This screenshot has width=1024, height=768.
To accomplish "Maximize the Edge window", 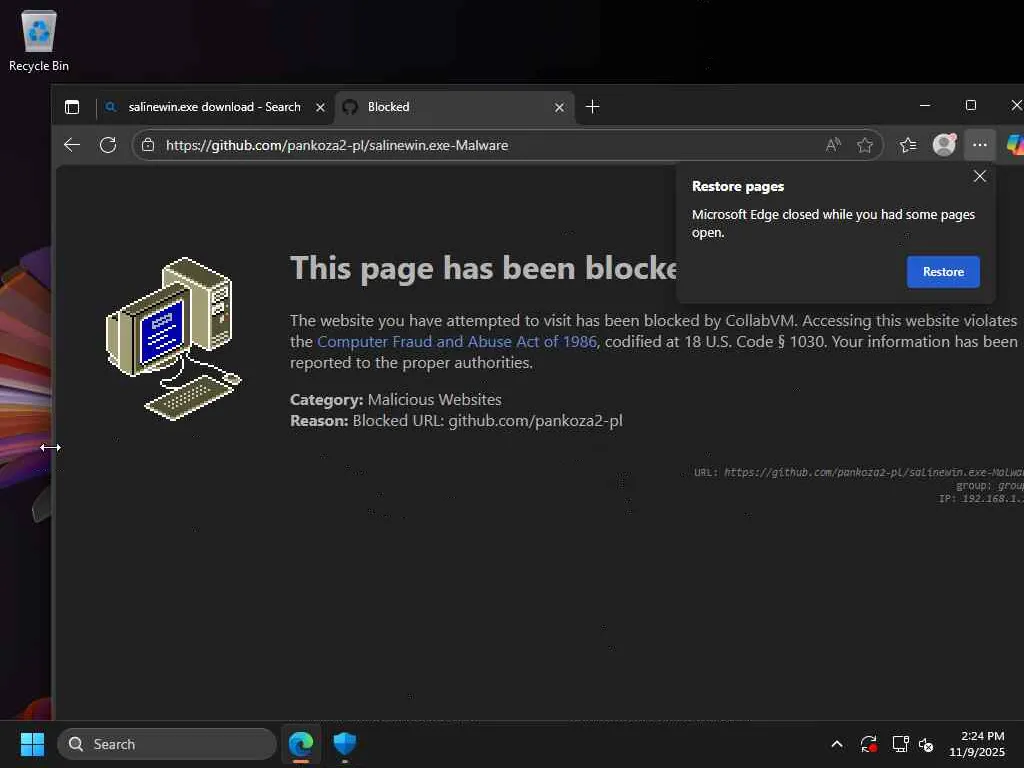I will point(971,105).
